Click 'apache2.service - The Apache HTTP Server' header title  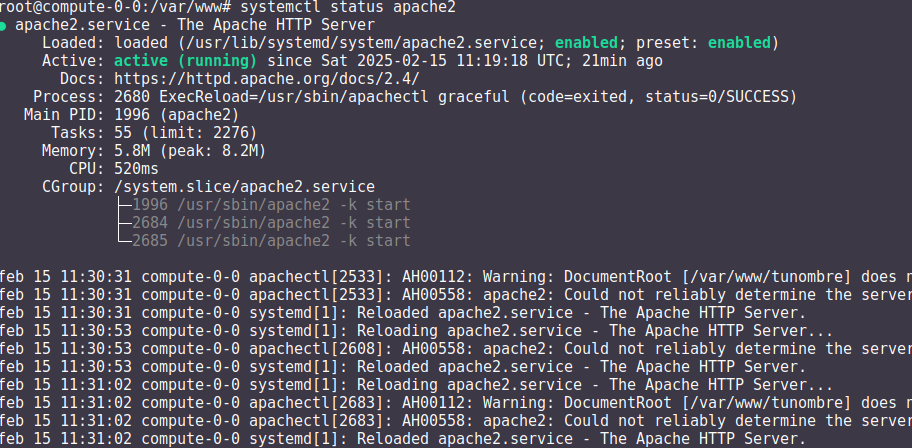pyautogui.click(x=195, y=25)
